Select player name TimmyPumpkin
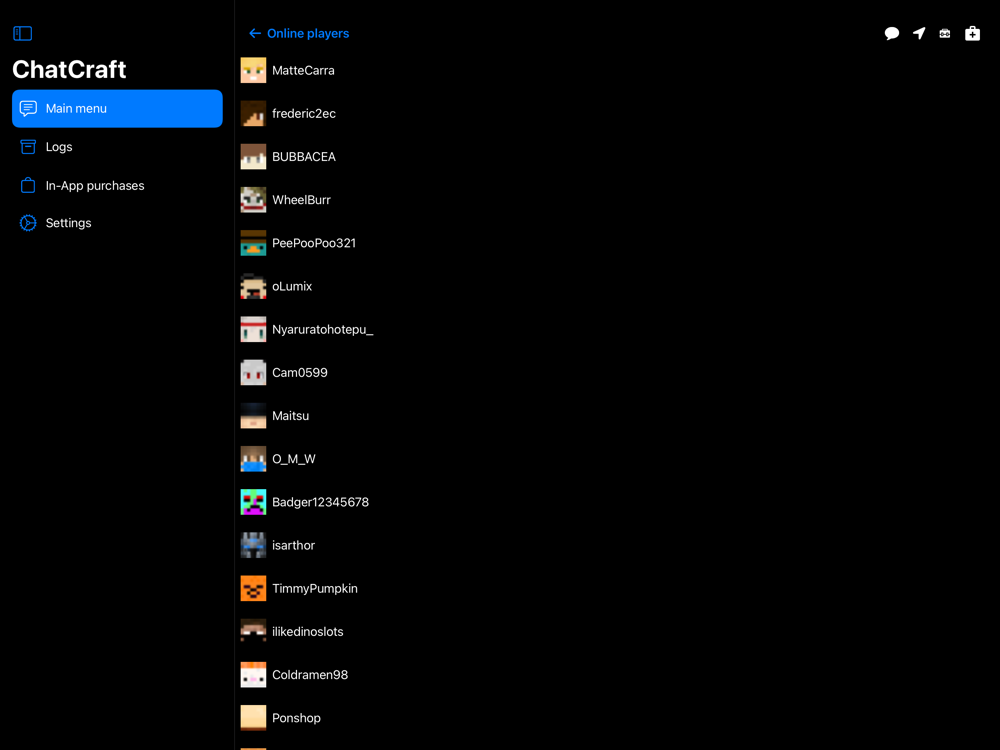 (x=315, y=589)
